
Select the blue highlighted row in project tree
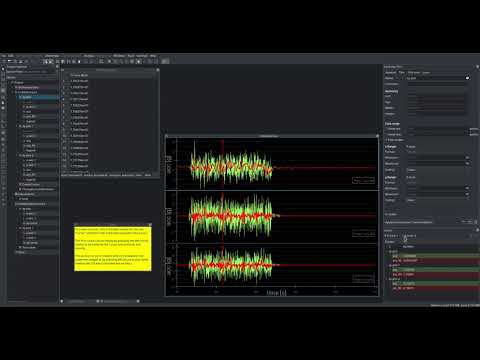[38, 97]
